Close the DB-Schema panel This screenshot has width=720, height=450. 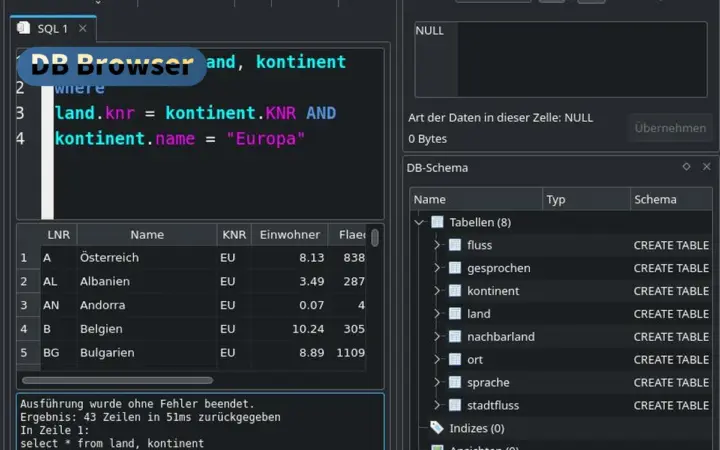[x=707, y=167]
